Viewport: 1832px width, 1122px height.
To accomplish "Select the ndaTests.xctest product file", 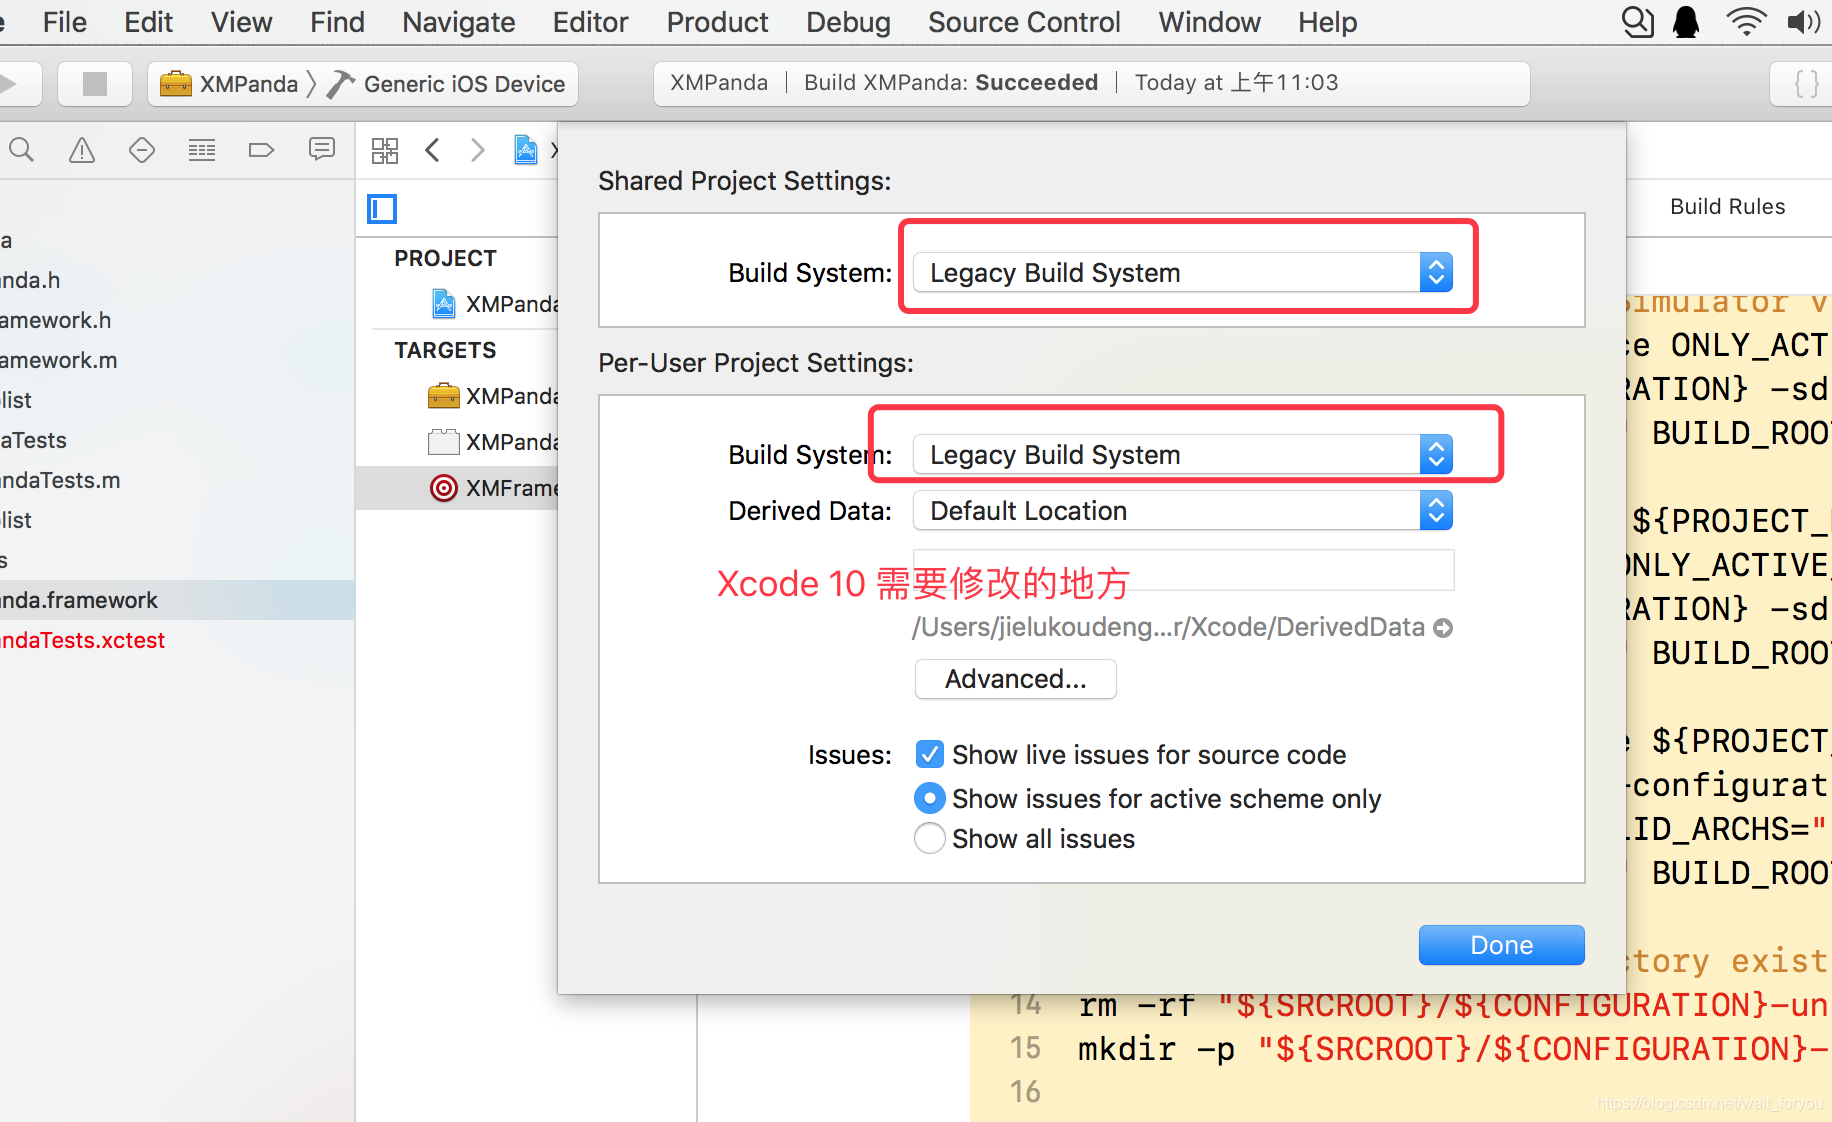I will [x=82, y=640].
